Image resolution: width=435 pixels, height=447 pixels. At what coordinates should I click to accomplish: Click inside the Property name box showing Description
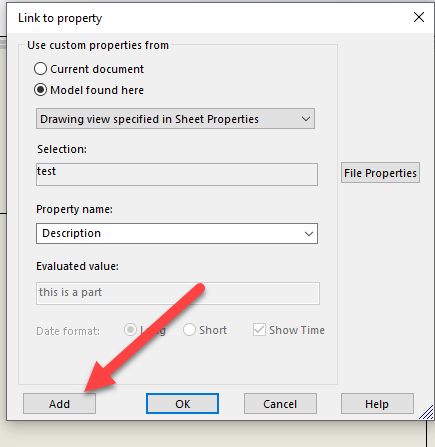pyautogui.click(x=177, y=233)
